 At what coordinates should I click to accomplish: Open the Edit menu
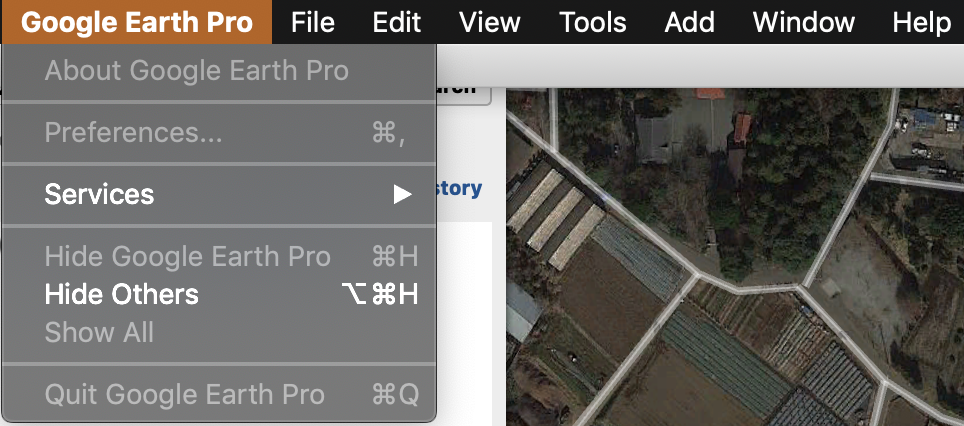tap(397, 23)
